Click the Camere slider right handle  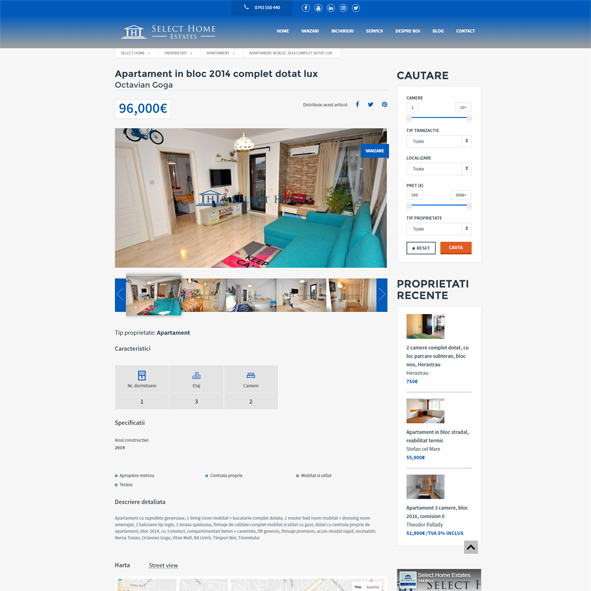click(469, 118)
